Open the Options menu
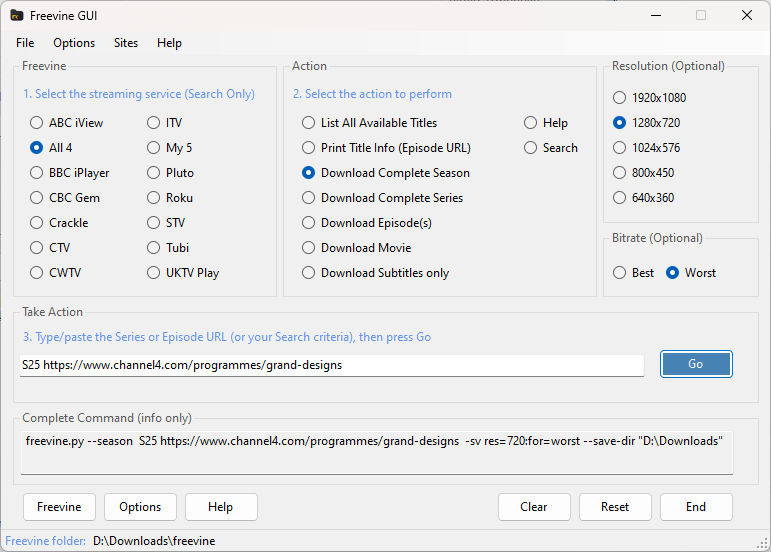Image resolution: width=771 pixels, height=552 pixels. click(74, 43)
